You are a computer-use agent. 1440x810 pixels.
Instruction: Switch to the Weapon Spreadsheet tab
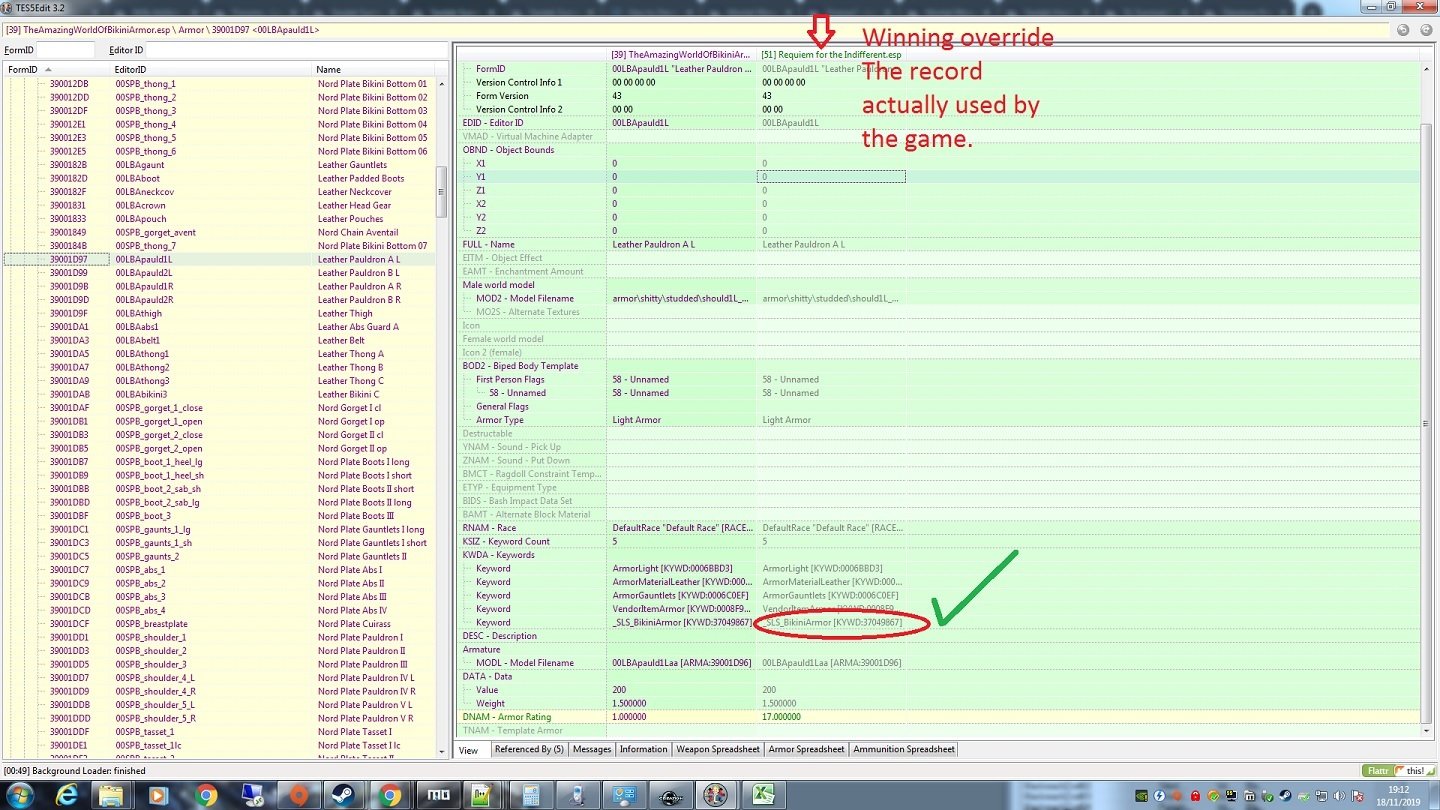[x=717, y=749]
